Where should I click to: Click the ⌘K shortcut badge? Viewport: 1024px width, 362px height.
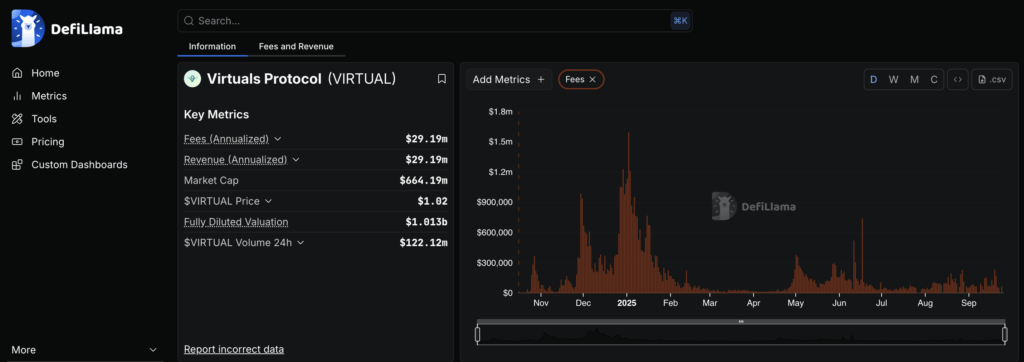tap(680, 21)
